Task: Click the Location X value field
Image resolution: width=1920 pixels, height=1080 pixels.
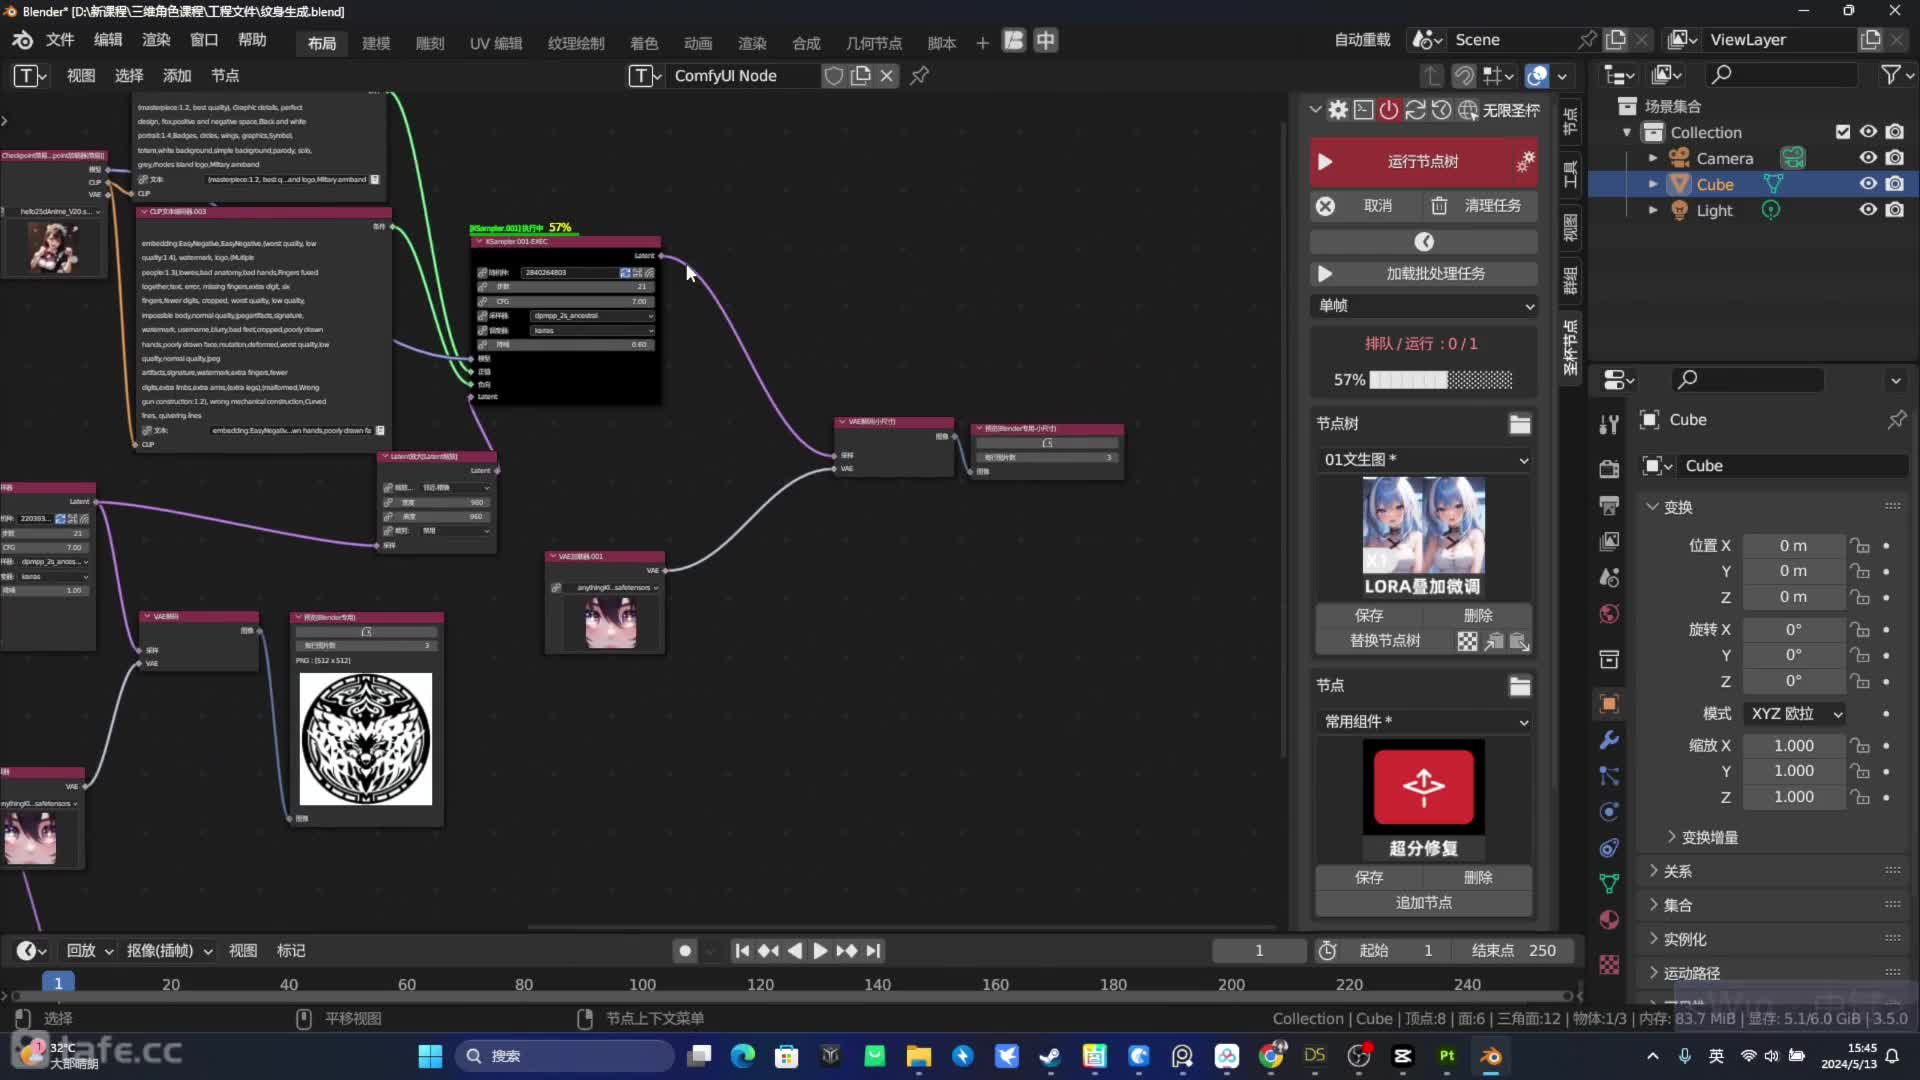Action: [1794, 546]
